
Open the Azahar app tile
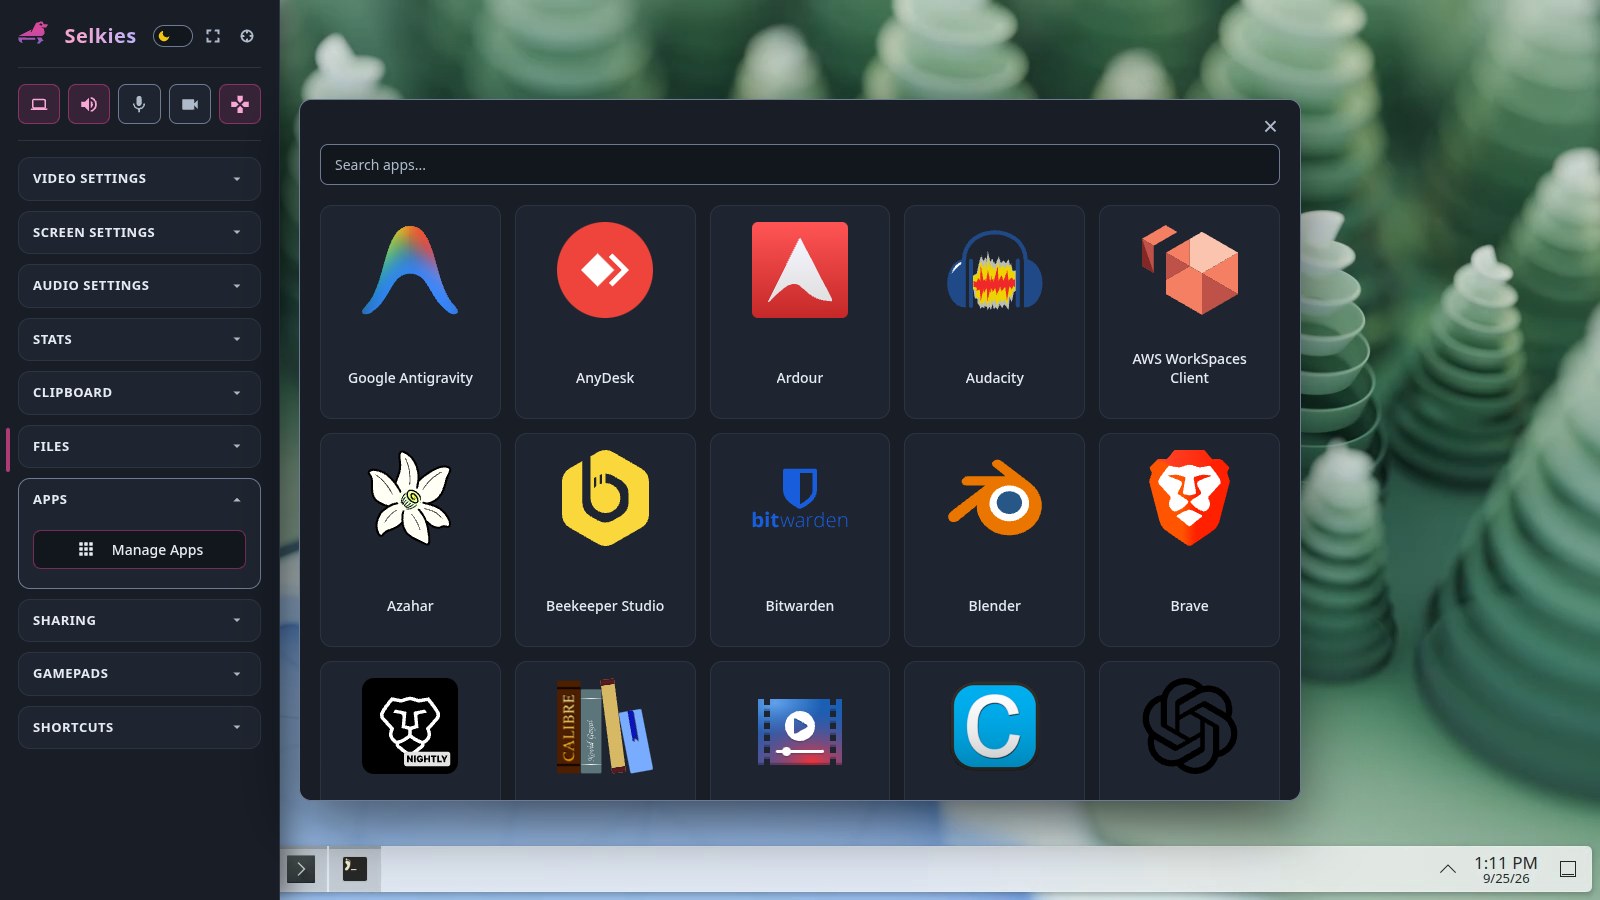(x=410, y=540)
